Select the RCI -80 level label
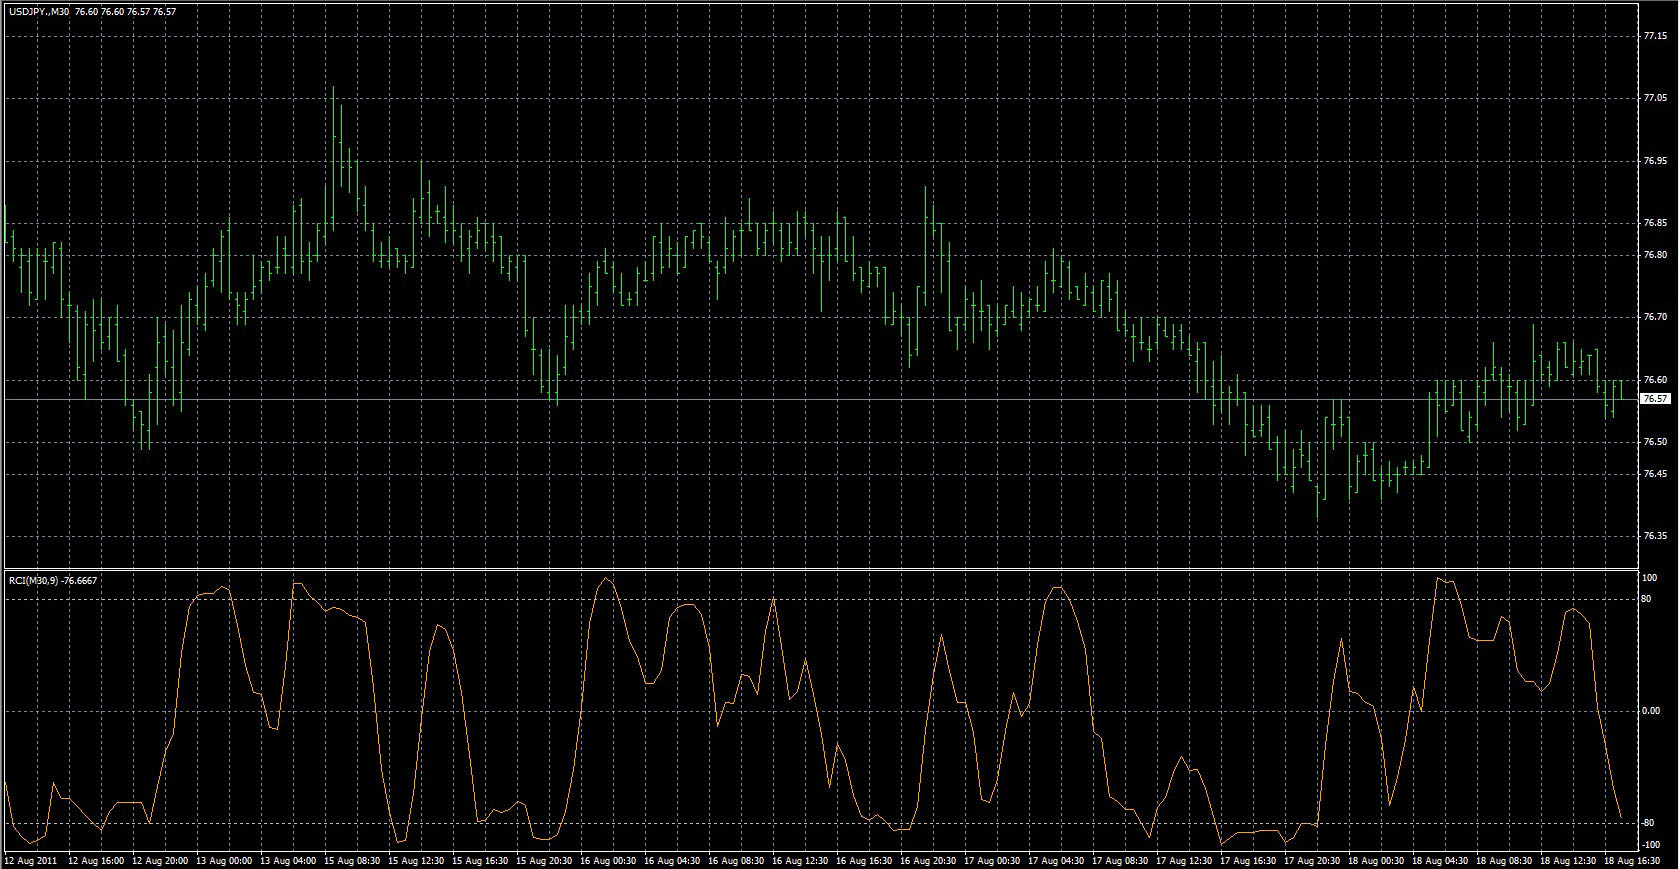Viewport: 1680px width, 869px height. coord(1647,823)
